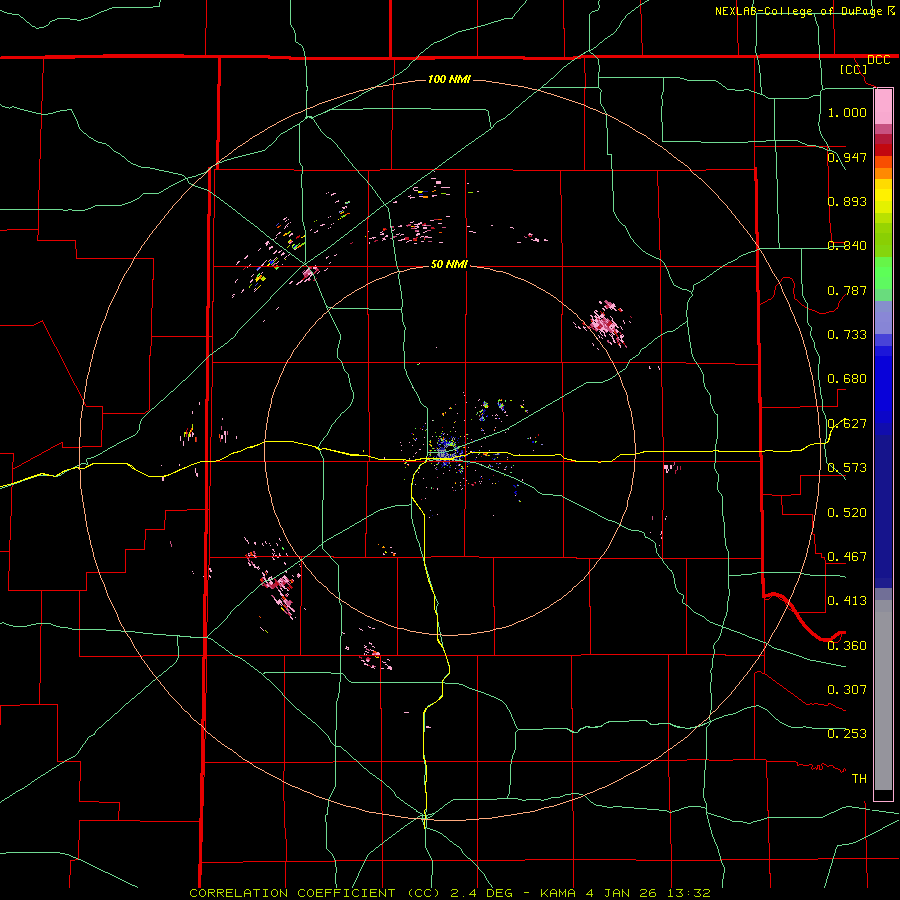Click the 0.627 scale label
The width and height of the screenshot is (900, 900).
tap(847, 424)
